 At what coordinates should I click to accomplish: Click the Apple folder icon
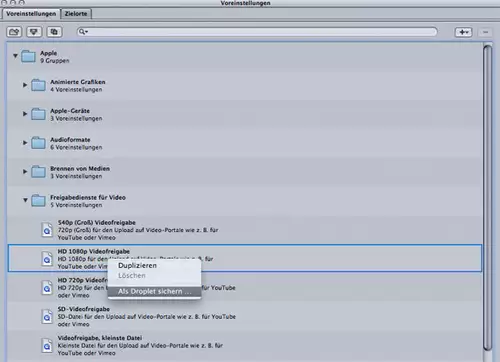pyautogui.click(x=28, y=56)
